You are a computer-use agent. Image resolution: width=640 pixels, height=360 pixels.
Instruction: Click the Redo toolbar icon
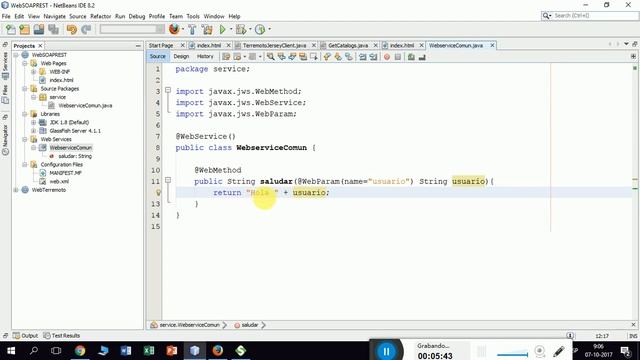tap(86, 29)
